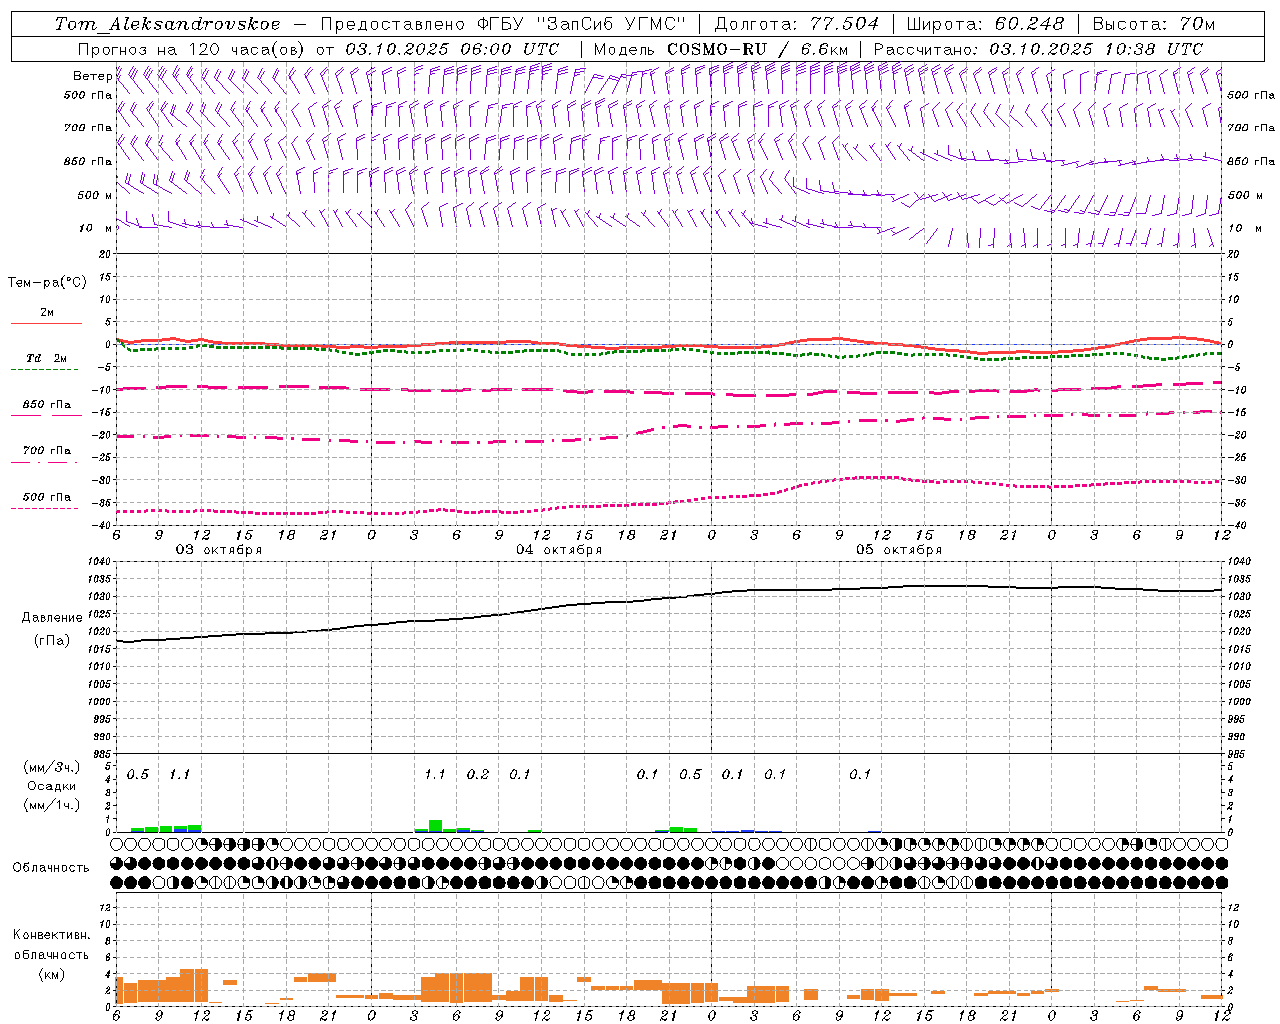
Task: Click the 04 октября date label
Action: [x=559, y=549]
